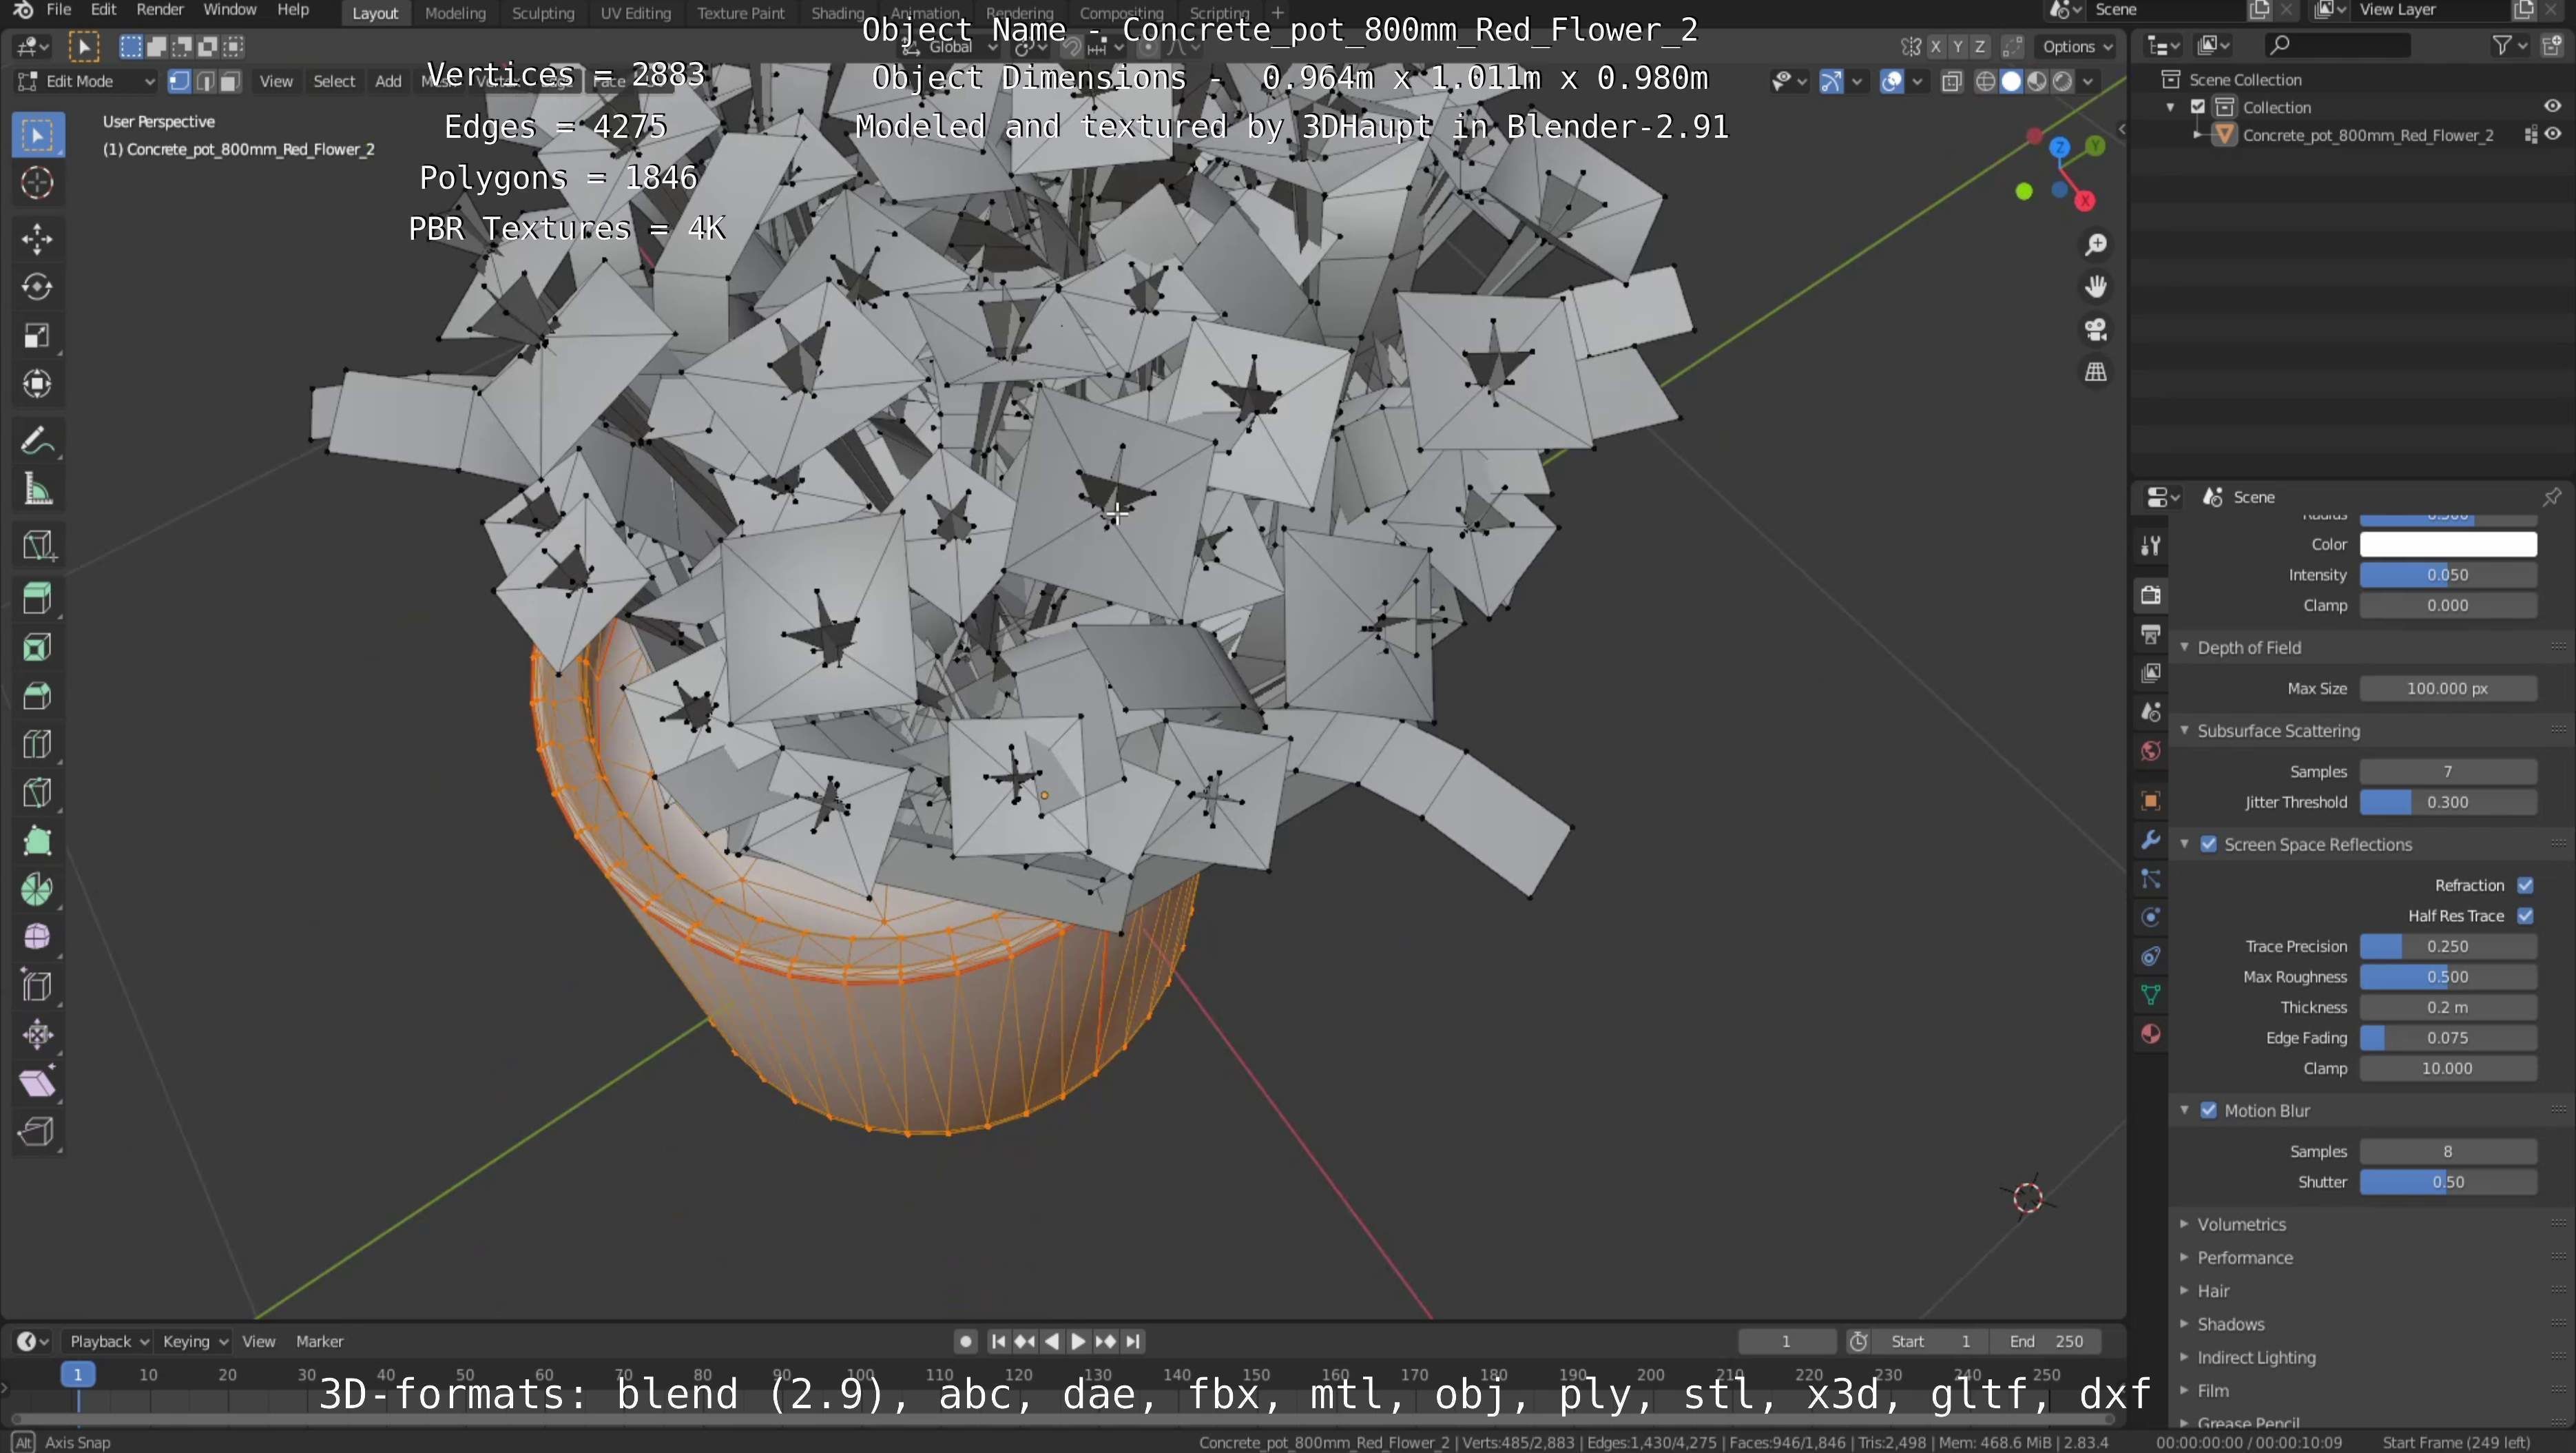Uncheck Half Res Trace checkbox

pos(2526,916)
